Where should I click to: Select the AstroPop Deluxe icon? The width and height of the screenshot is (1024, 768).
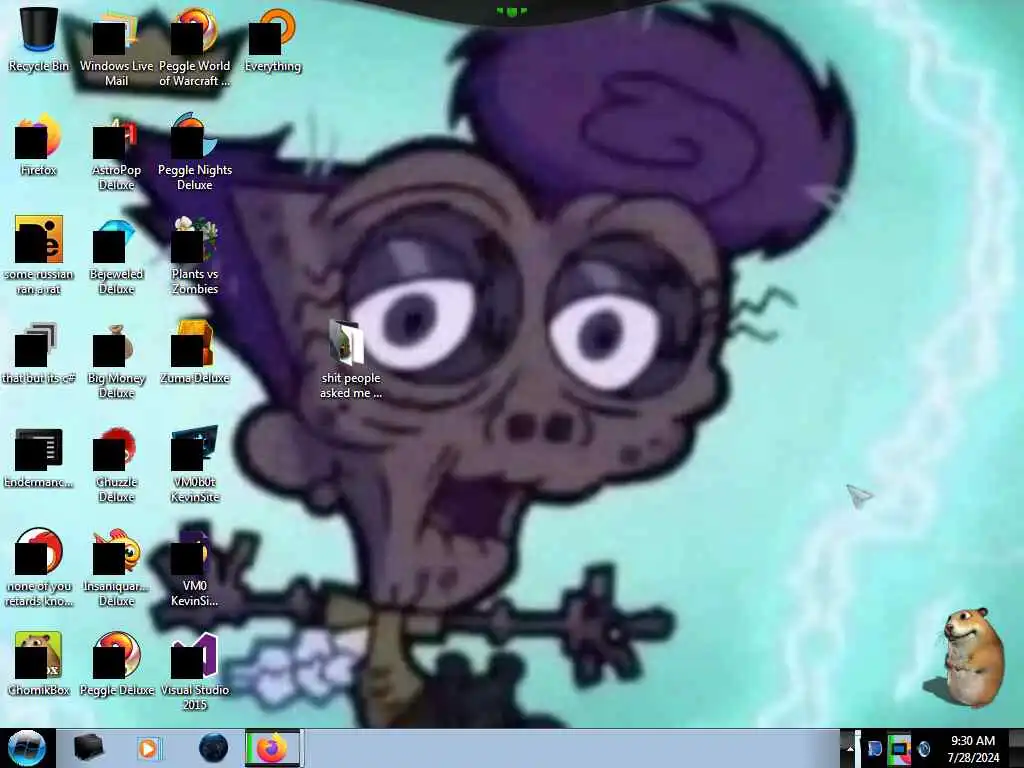[116, 152]
